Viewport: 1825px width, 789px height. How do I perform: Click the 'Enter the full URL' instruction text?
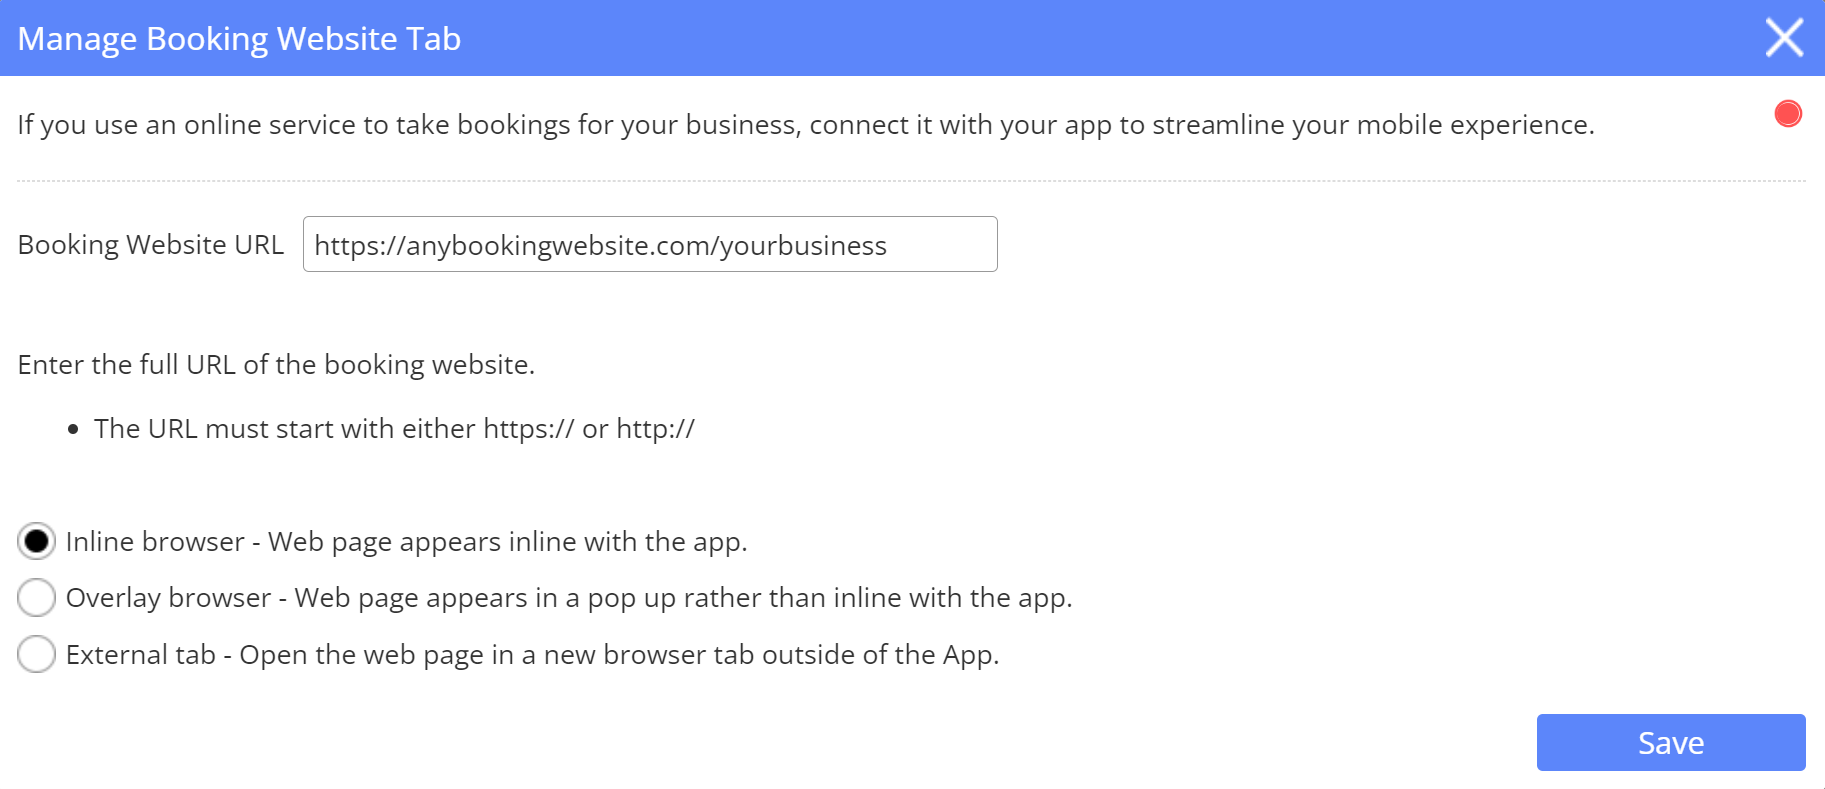(276, 365)
